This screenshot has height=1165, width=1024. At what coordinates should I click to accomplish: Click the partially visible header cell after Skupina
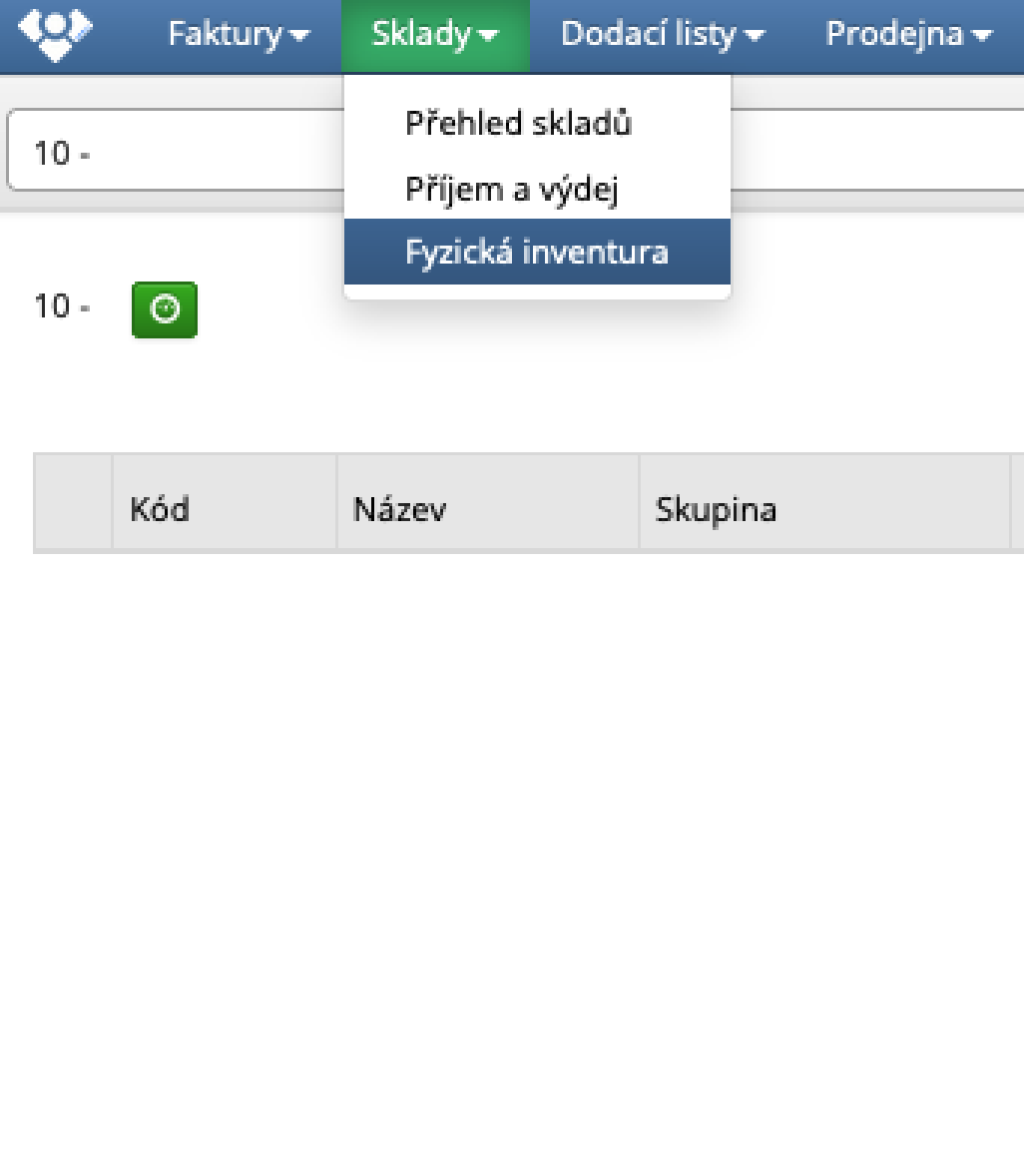(x=1017, y=503)
